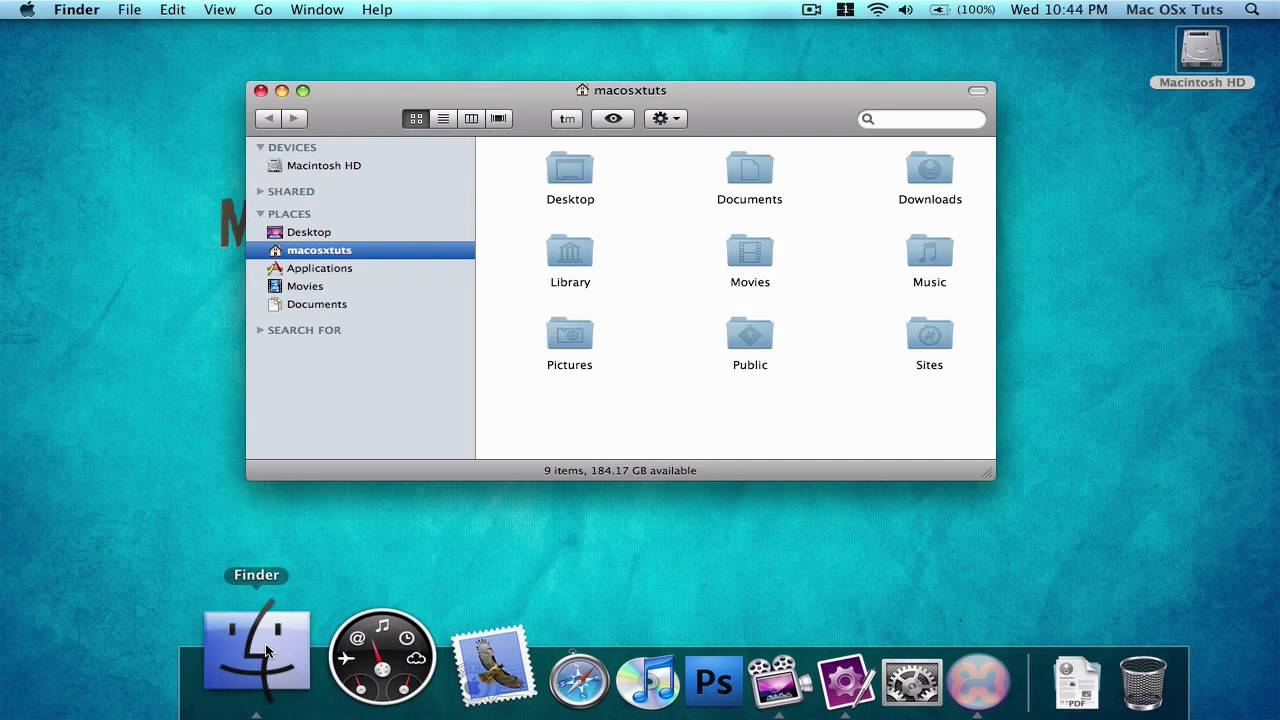
Task: Open the Documents folder icon
Action: [x=750, y=169]
